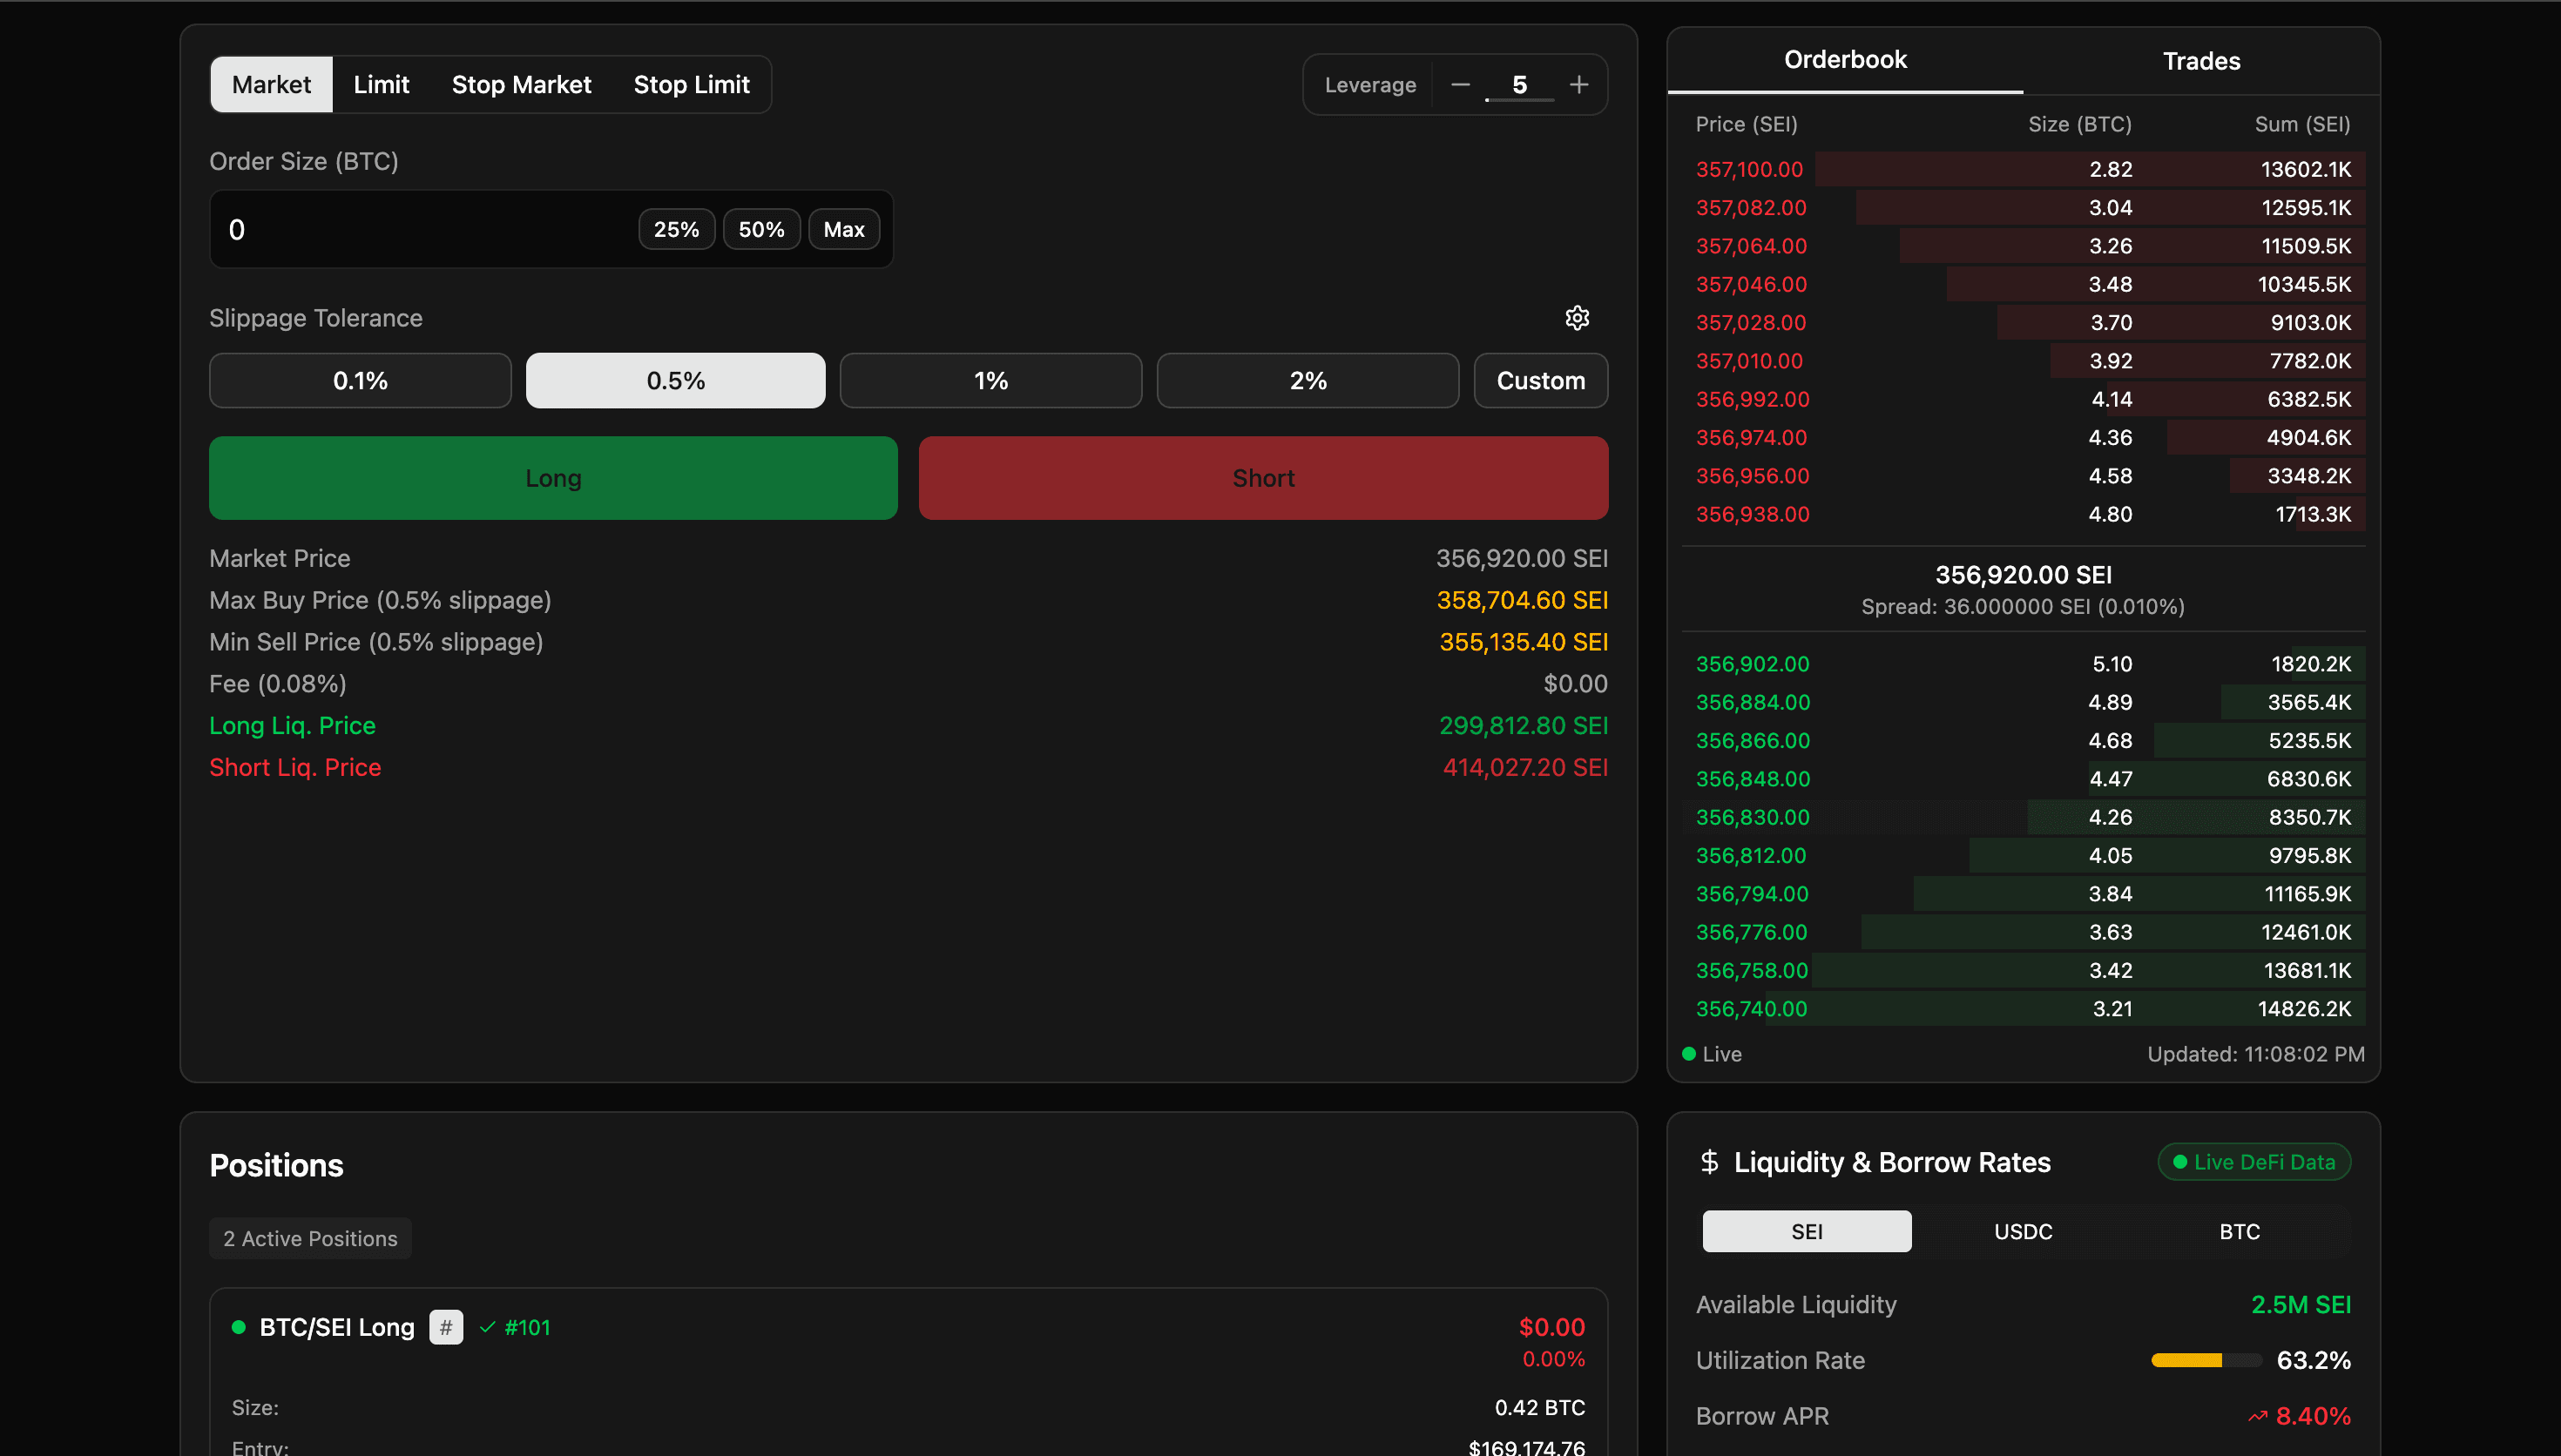Click the mid price 356,920.00 SEI in orderbook

pos(2023,575)
